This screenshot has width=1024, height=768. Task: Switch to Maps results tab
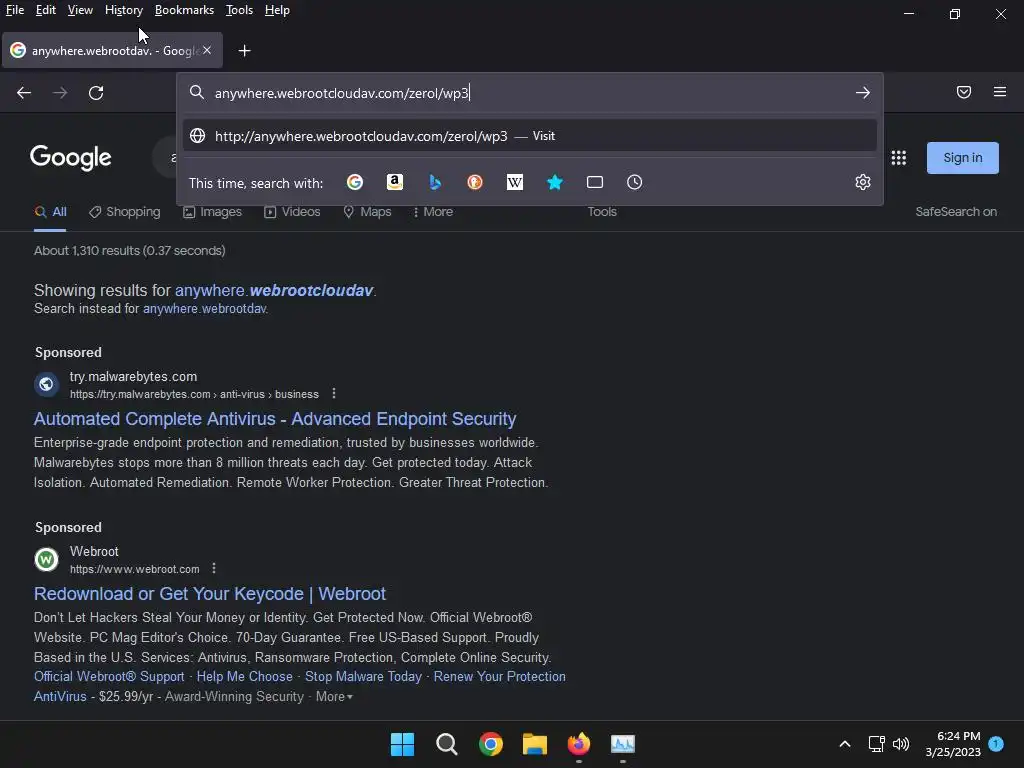tap(367, 212)
